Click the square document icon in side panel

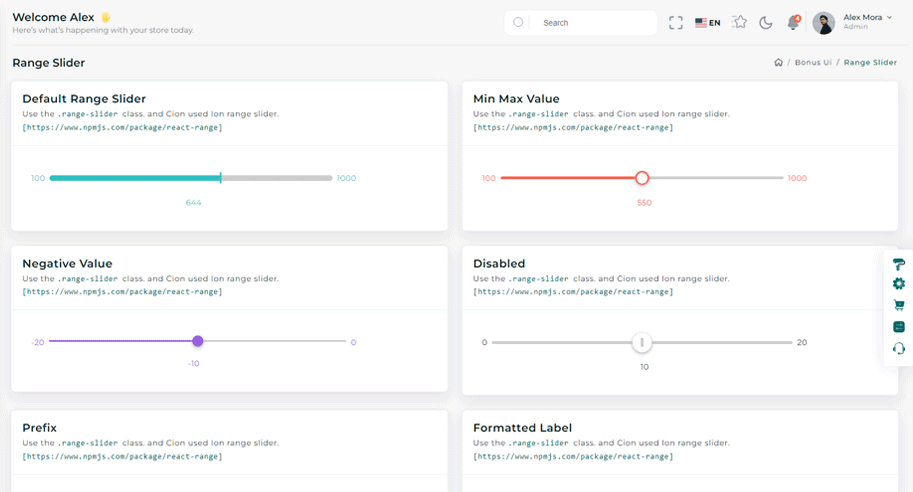pos(898,327)
